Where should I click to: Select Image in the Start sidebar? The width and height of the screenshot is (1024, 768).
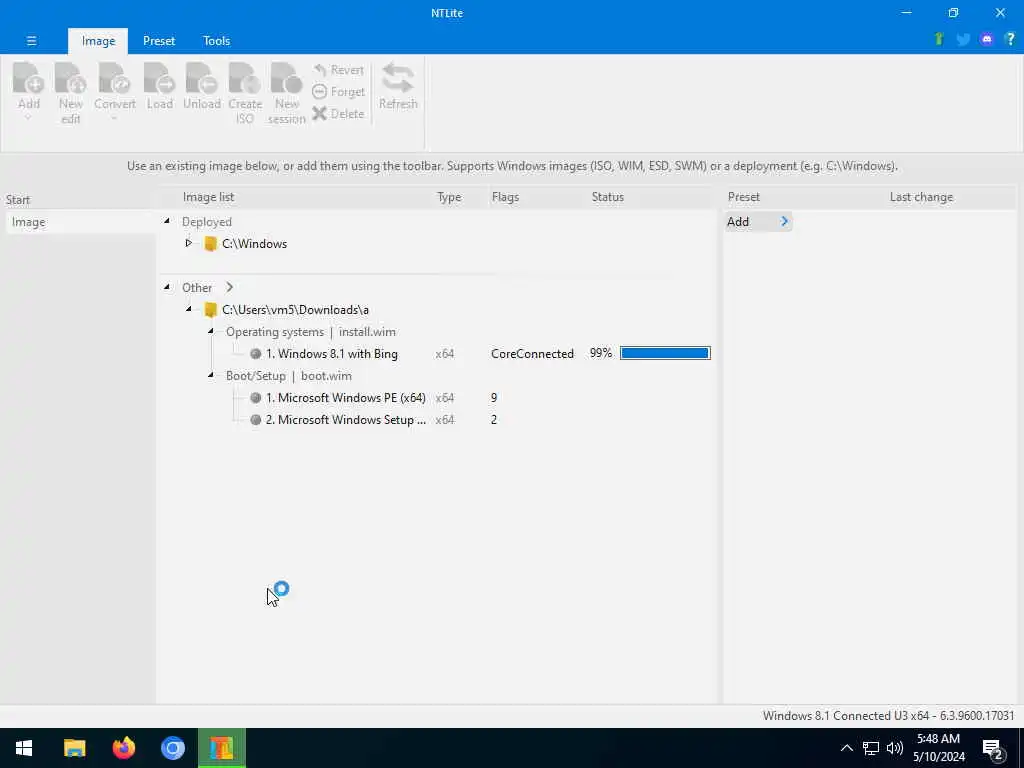click(x=80, y=222)
